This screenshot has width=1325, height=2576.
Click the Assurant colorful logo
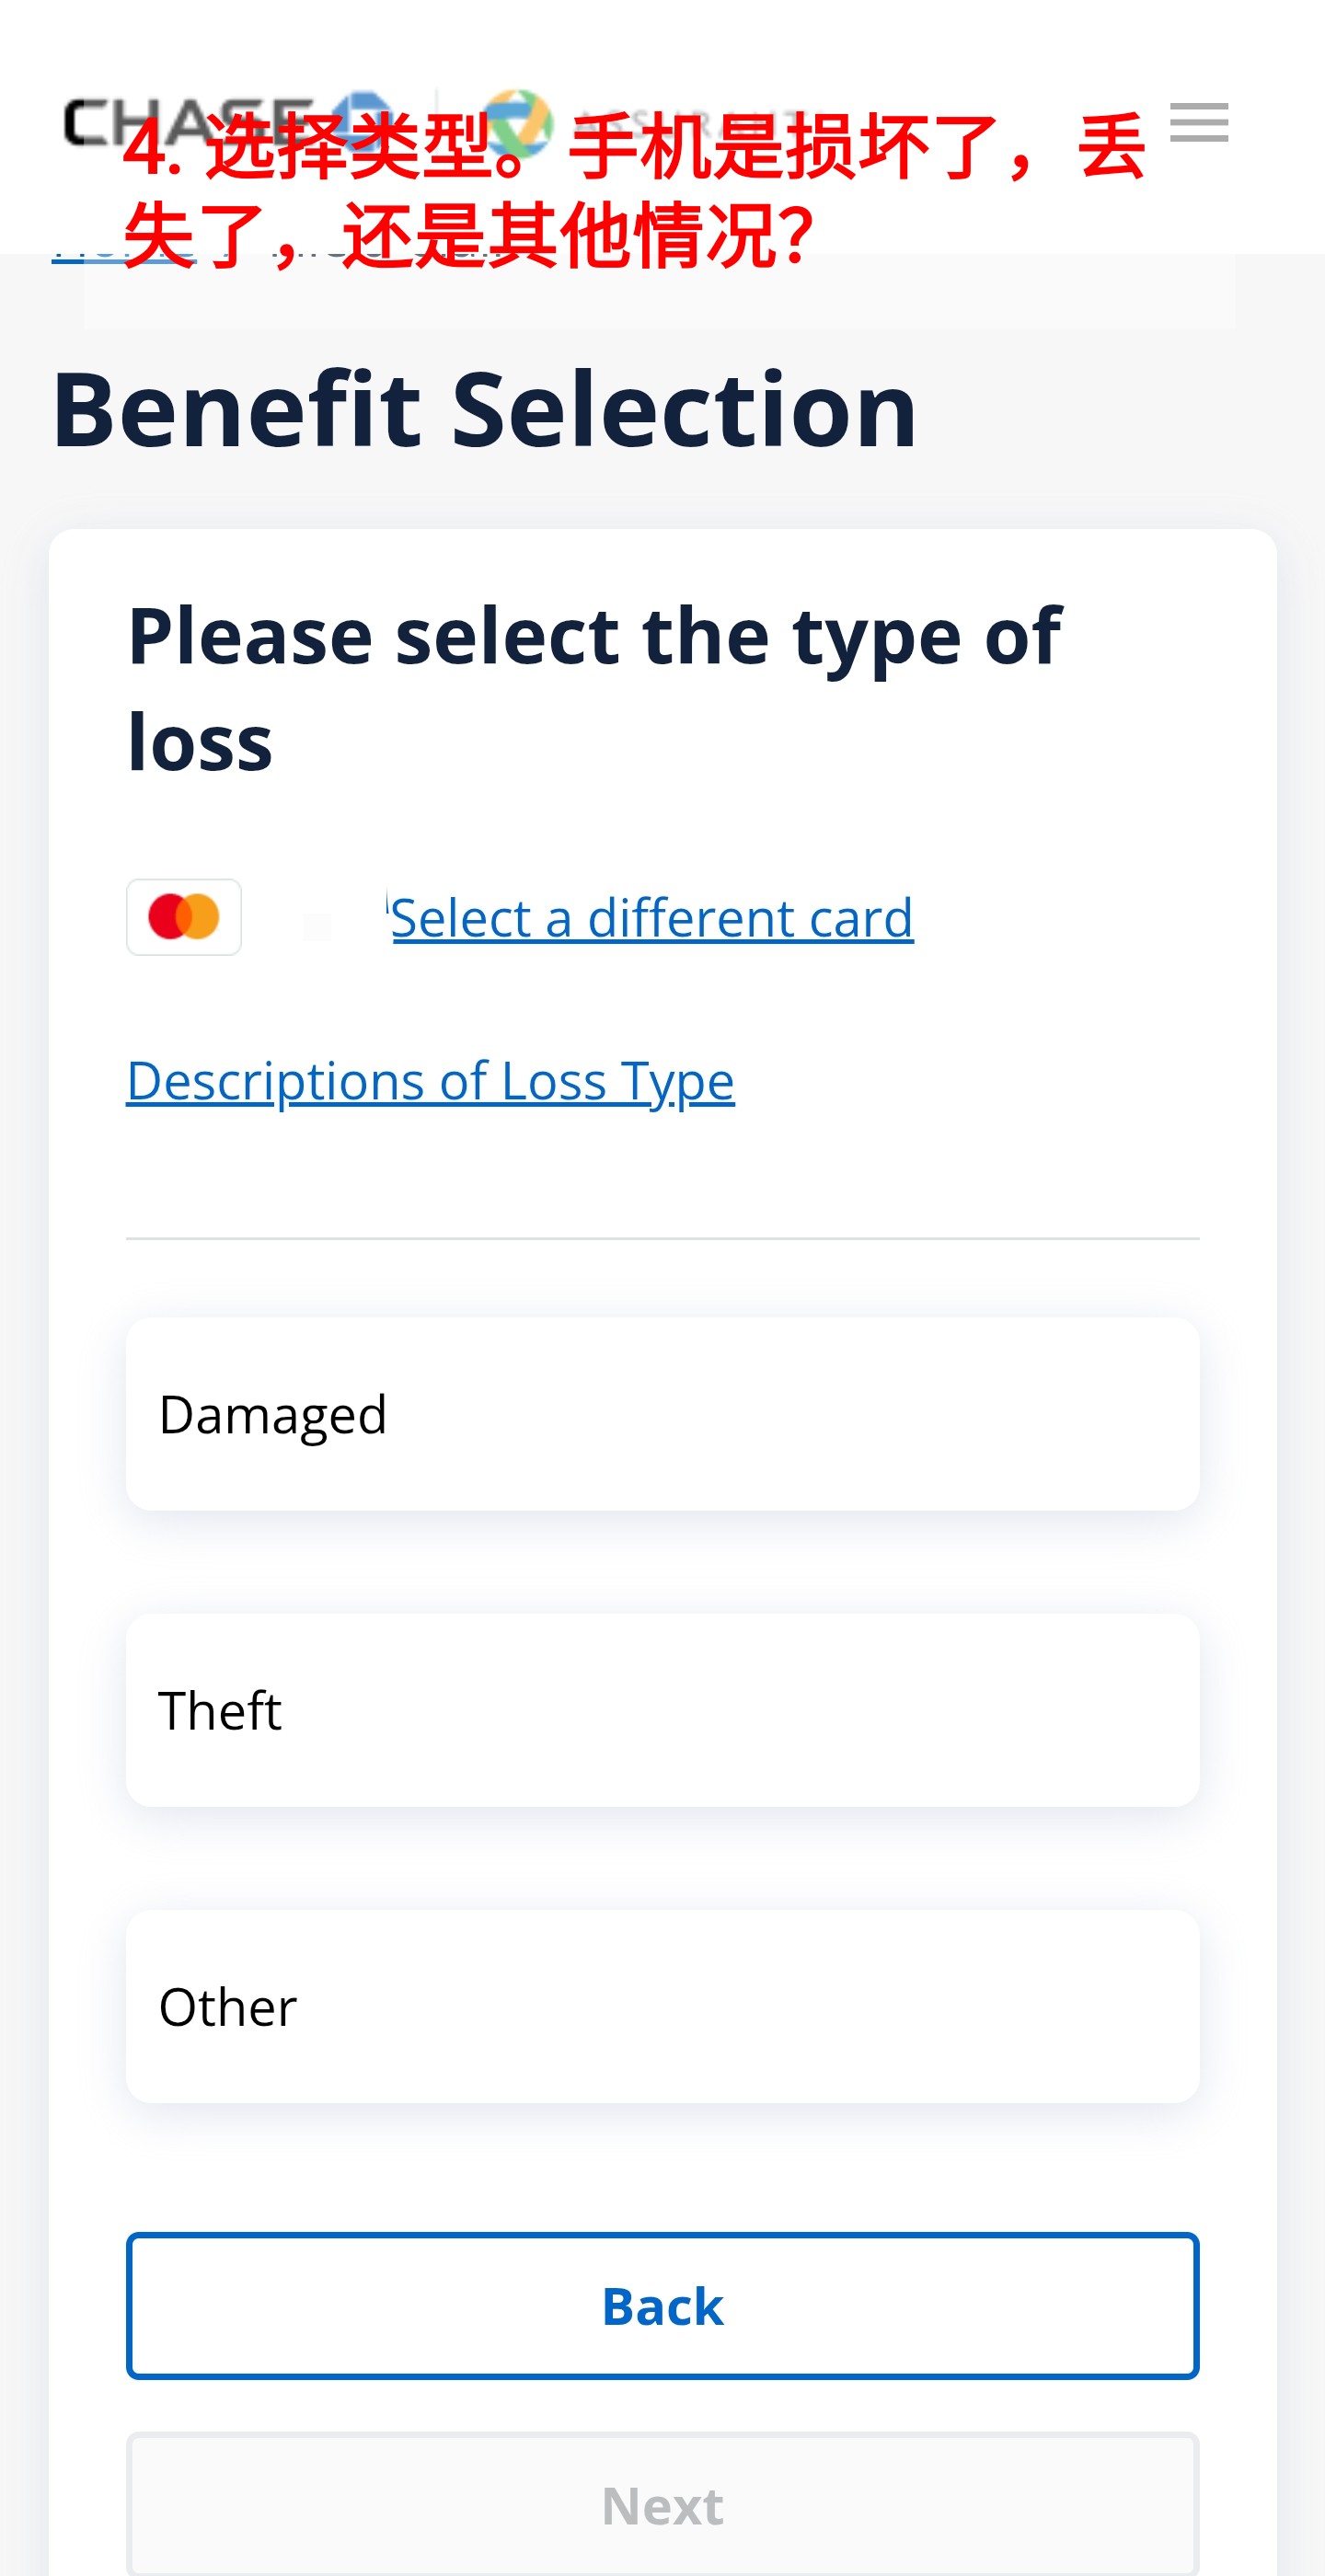516,122
